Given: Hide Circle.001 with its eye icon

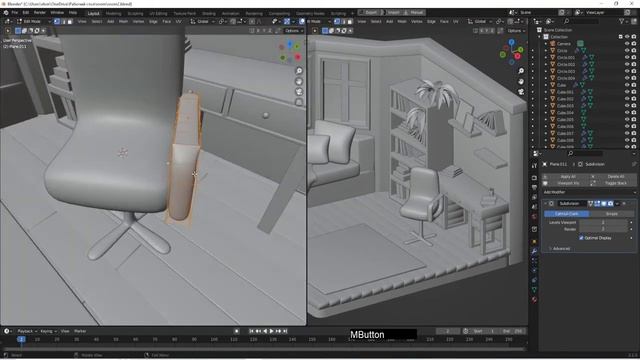Looking at the screenshot, I should tap(627, 58).
